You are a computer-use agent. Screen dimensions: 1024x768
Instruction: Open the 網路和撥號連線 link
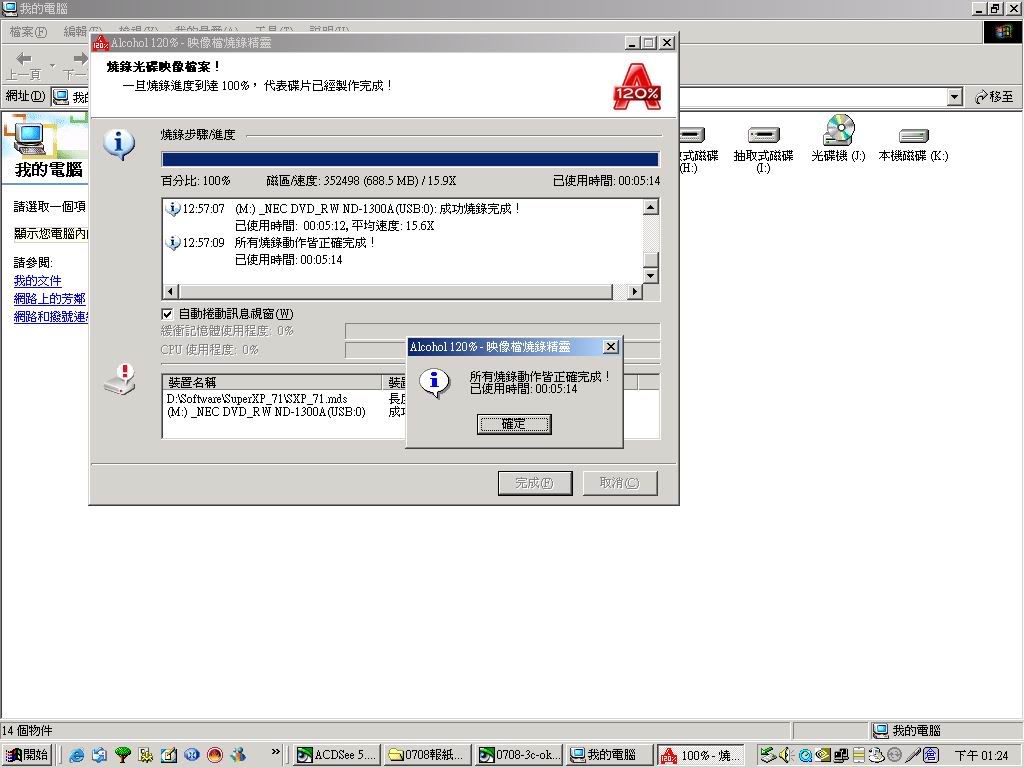[51, 317]
